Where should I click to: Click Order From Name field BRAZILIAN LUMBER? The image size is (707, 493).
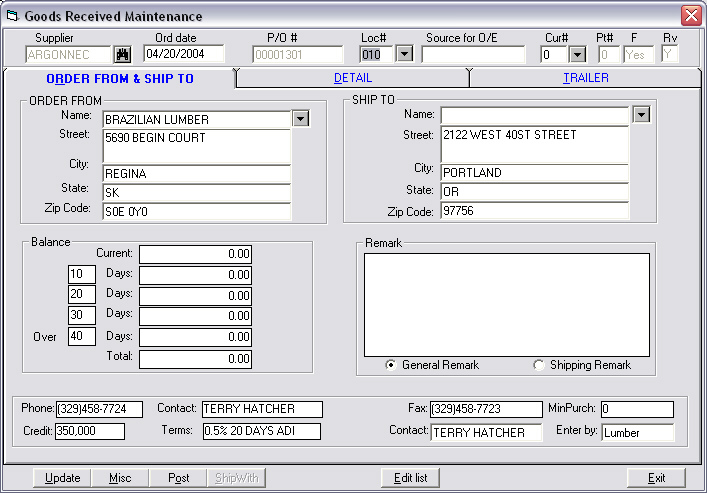coord(197,120)
